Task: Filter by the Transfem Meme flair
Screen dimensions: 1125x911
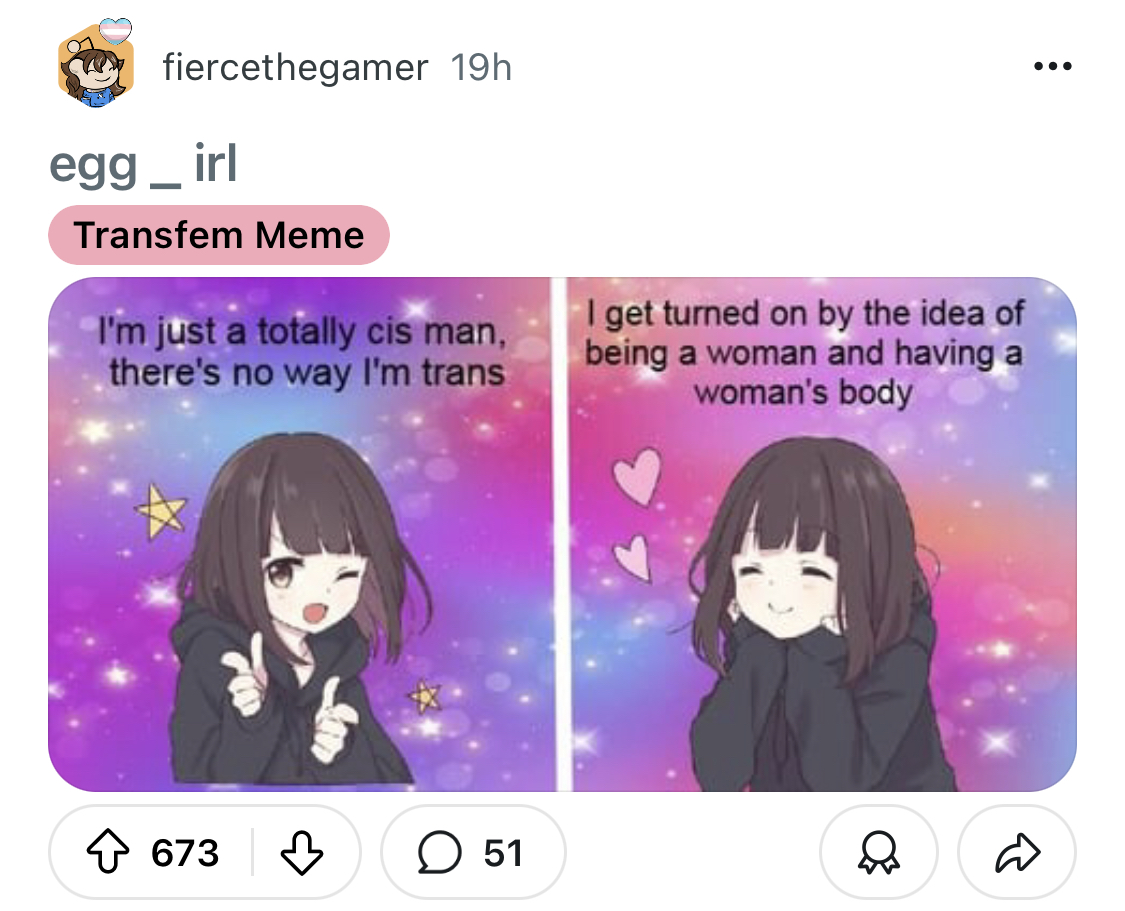Action: tap(219, 235)
